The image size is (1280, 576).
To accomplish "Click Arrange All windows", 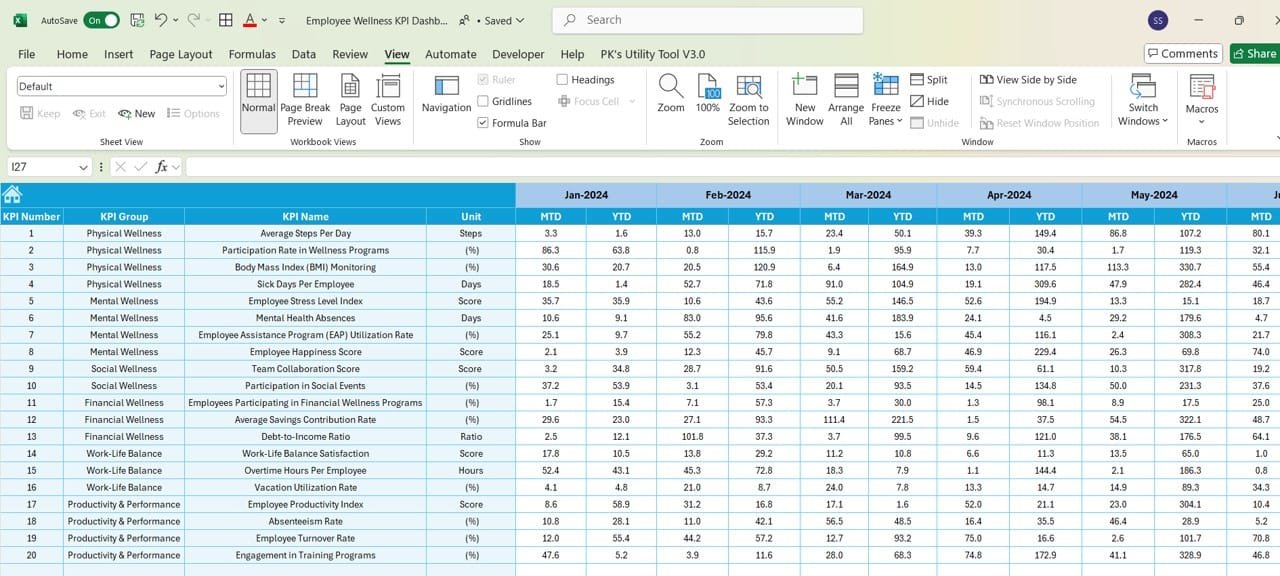I will (x=846, y=101).
